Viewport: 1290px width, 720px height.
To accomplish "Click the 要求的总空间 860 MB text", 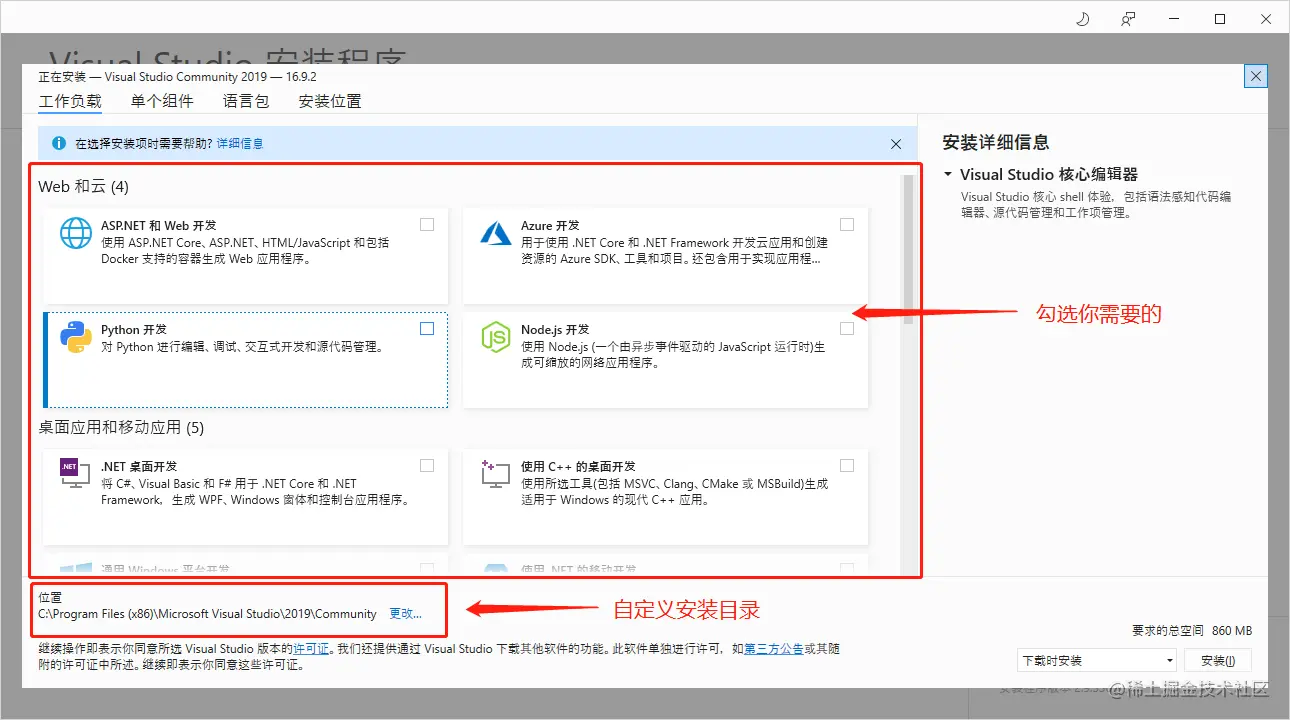I will [x=1191, y=631].
